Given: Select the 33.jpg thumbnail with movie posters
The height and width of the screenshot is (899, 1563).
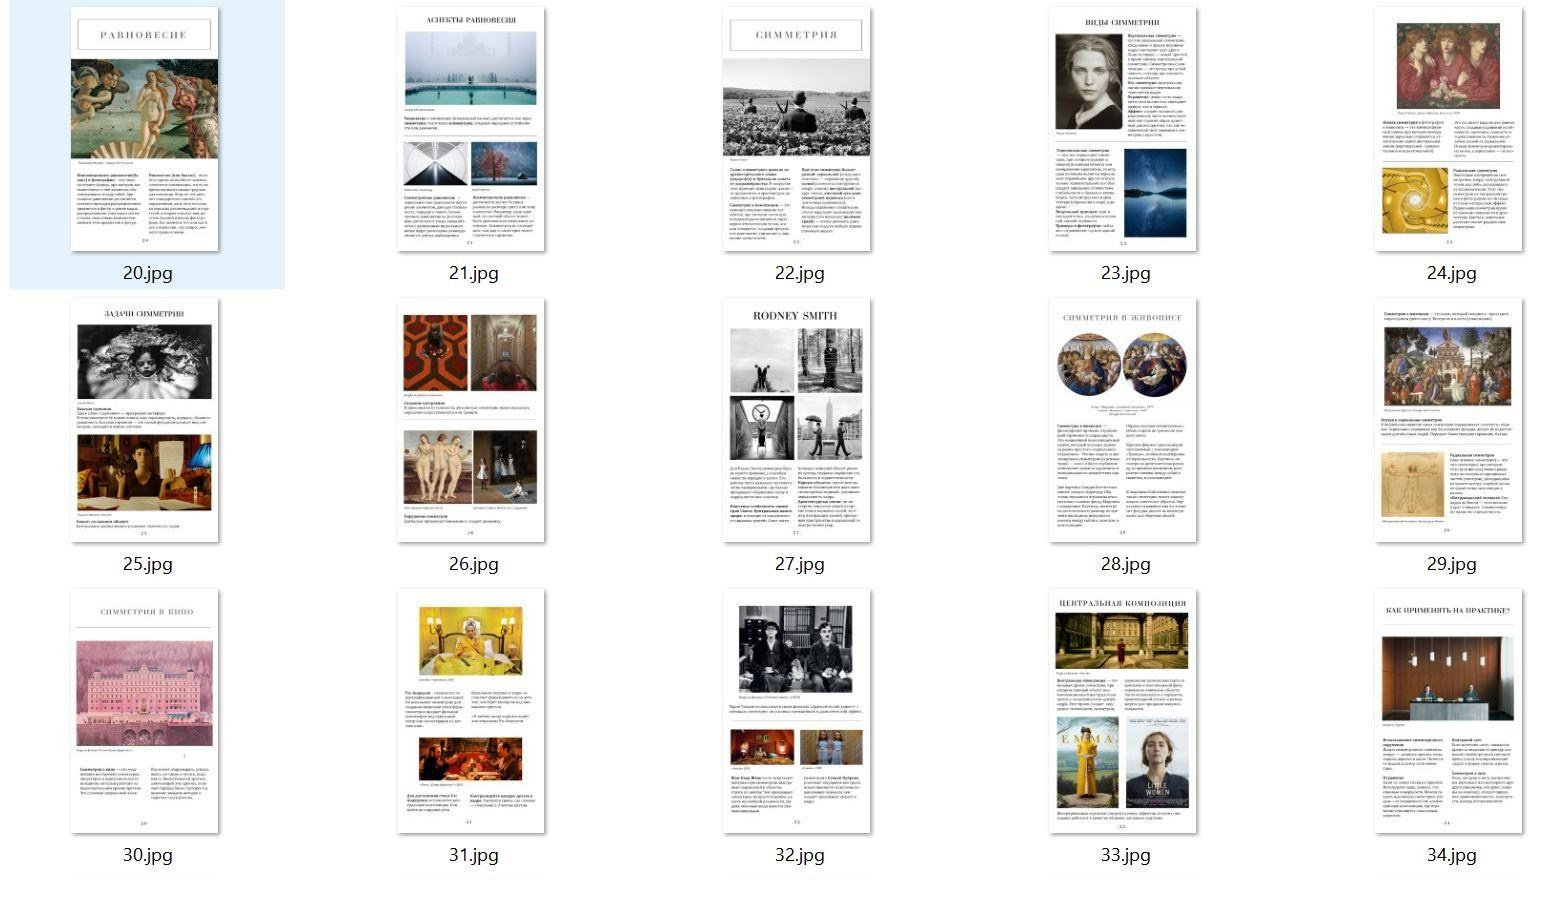Looking at the screenshot, I should click(x=1123, y=711).
